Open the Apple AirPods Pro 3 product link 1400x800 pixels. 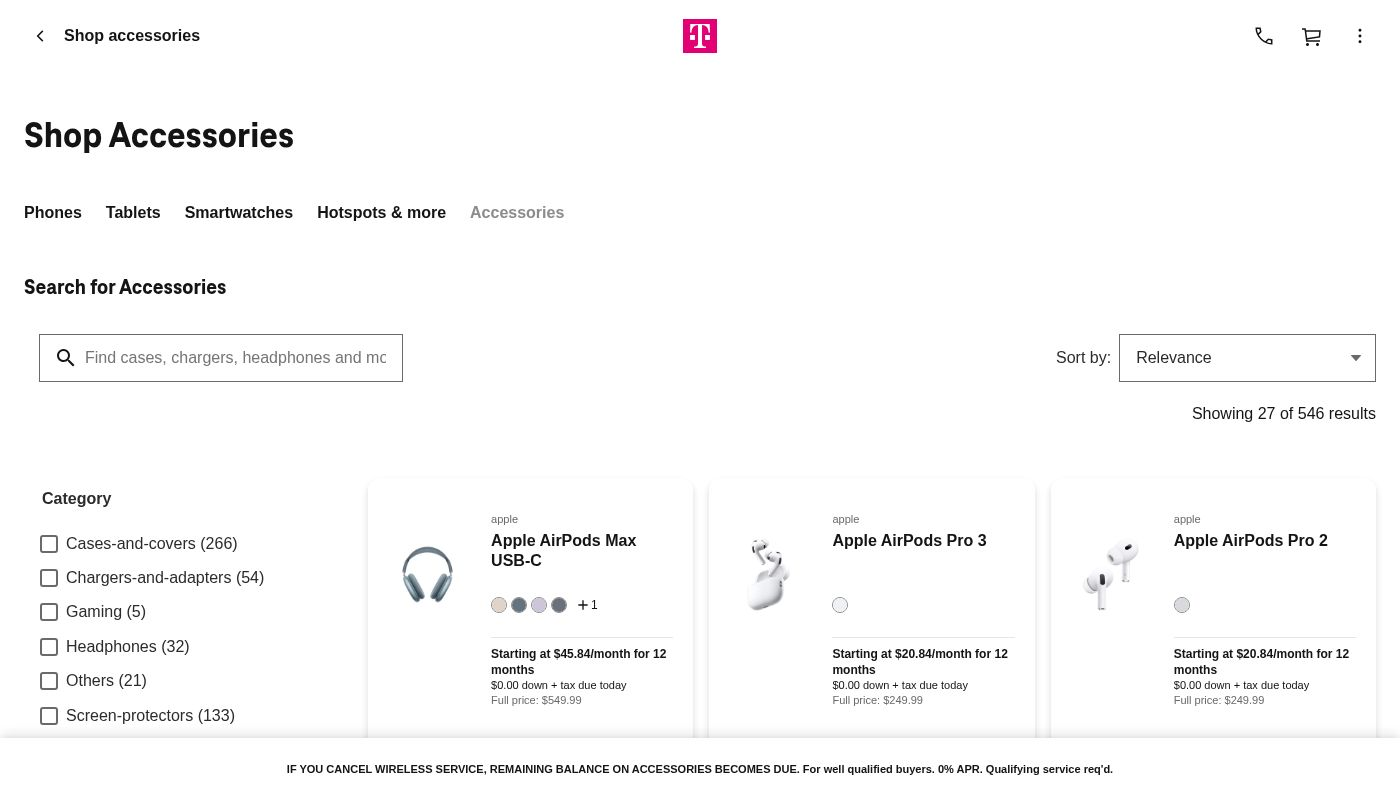tap(909, 541)
